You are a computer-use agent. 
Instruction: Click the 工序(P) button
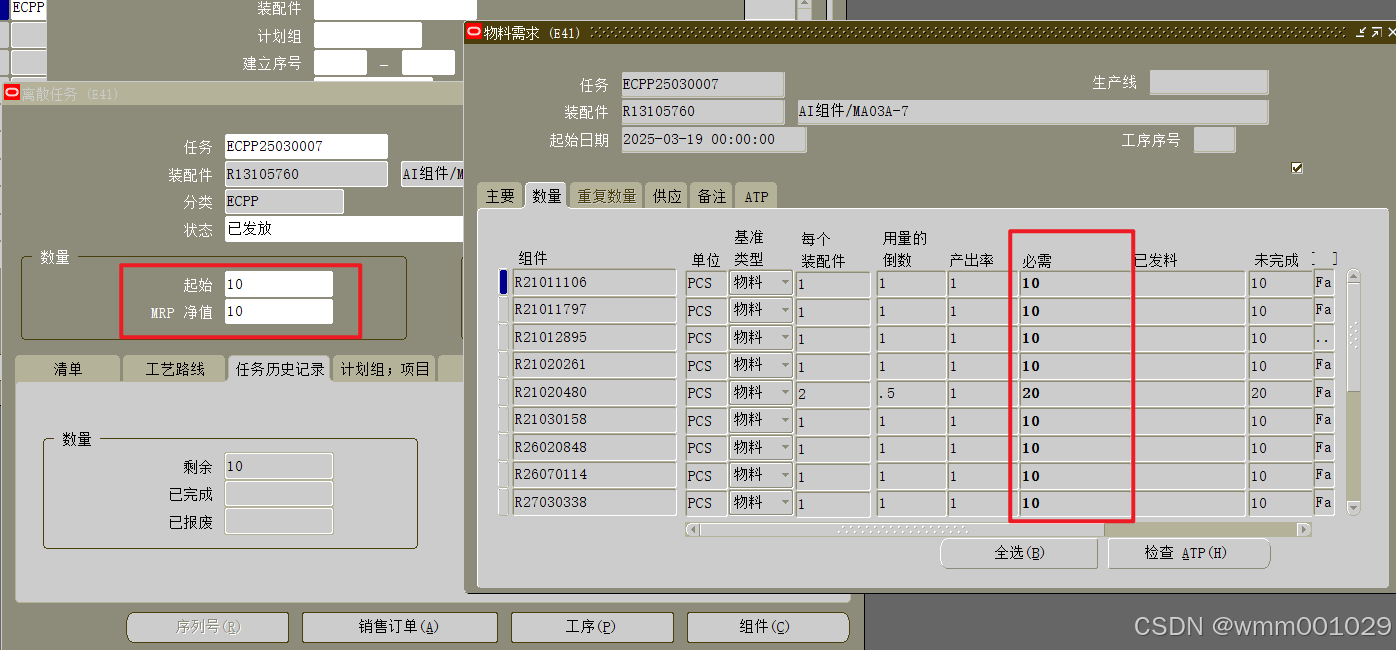pos(590,627)
